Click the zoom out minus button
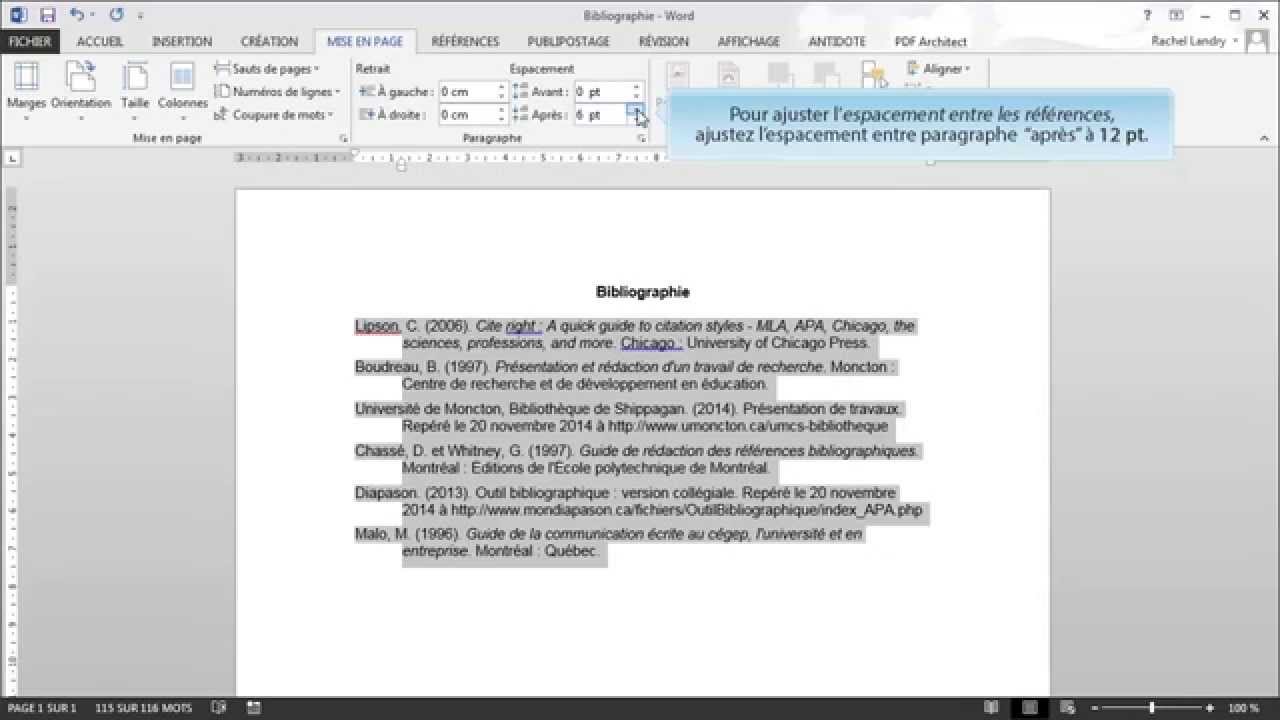Image resolution: width=1280 pixels, height=720 pixels. coord(1094,708)
